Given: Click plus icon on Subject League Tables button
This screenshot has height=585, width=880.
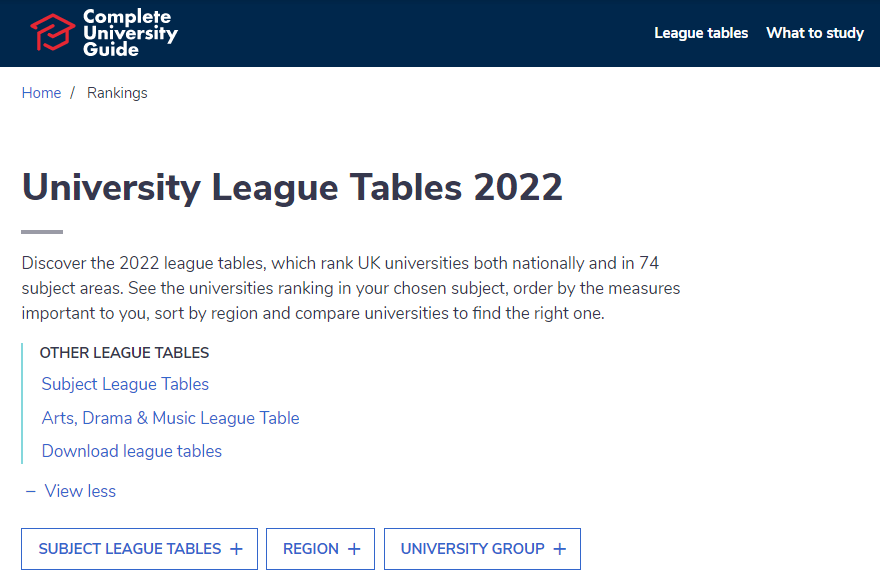Looking at the screenshot, I should pos(237,549).
